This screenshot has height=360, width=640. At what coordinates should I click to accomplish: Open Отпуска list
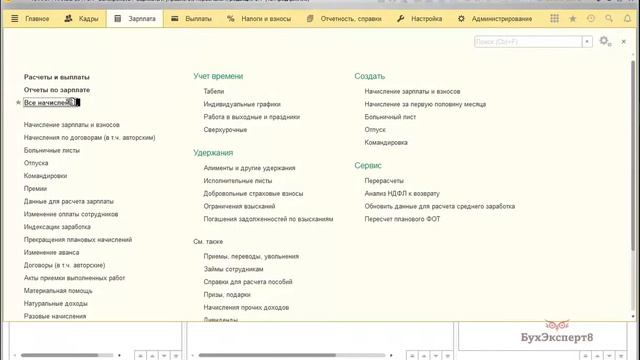[x=36, y=163]
